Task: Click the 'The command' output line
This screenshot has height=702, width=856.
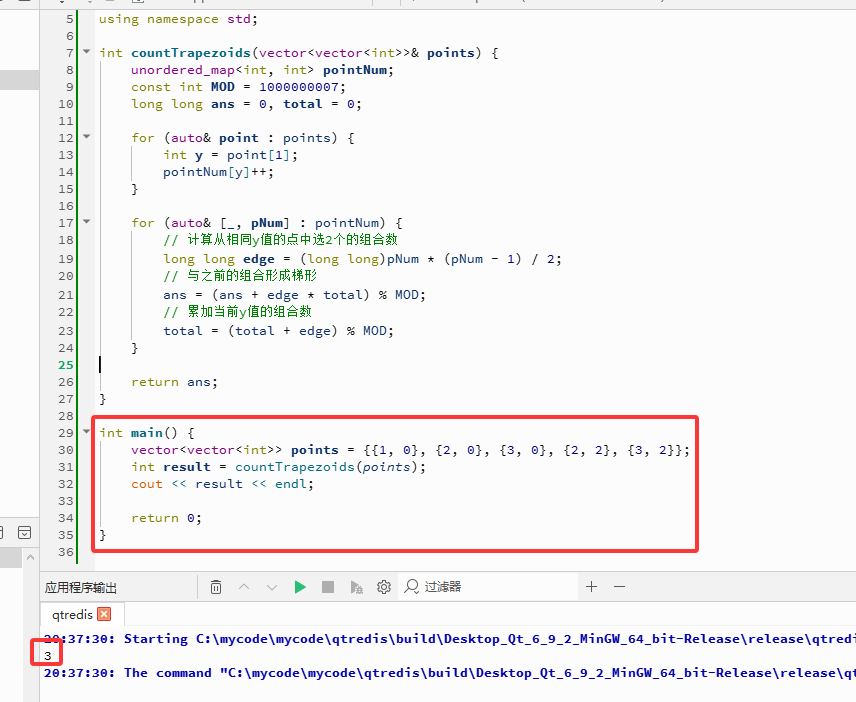Action: coord(450,673)
